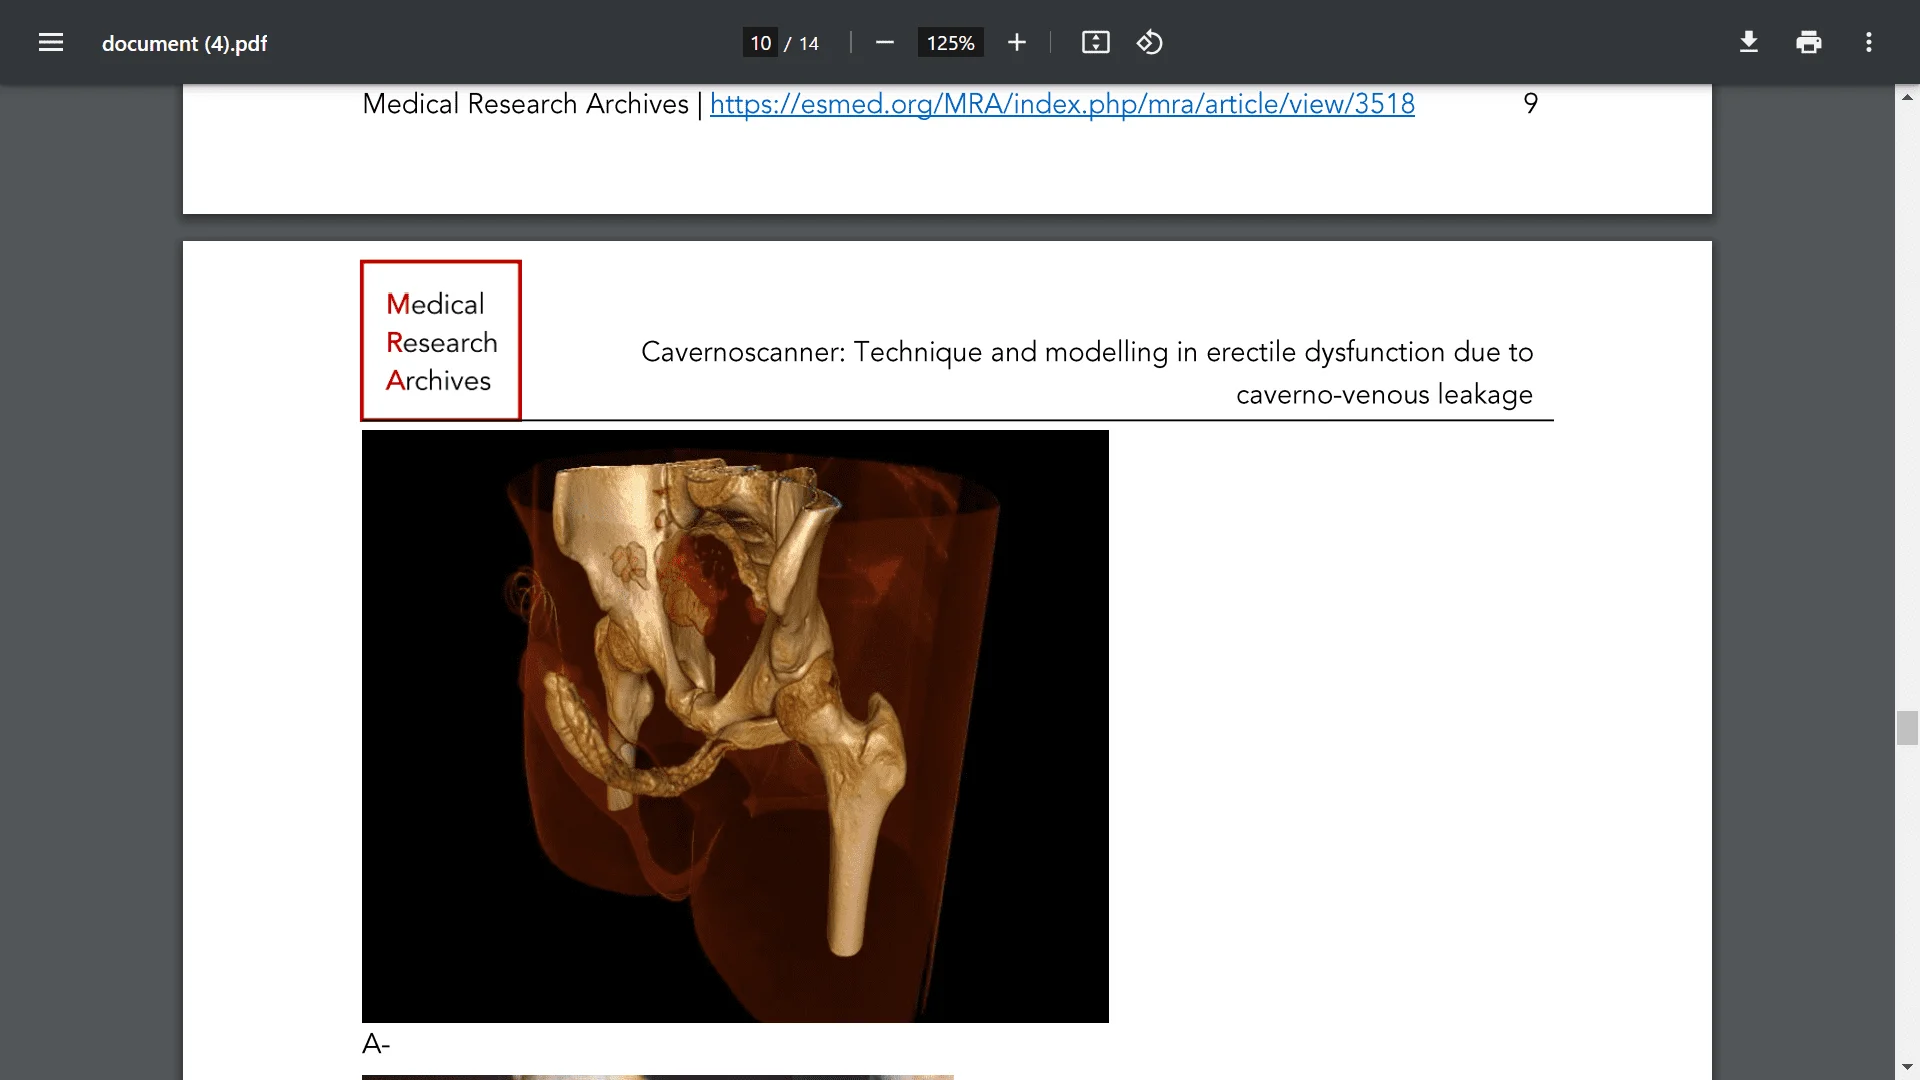Click the page number 9 footer
This screenshot has height=1080, width=1920.
[1530, 103]
